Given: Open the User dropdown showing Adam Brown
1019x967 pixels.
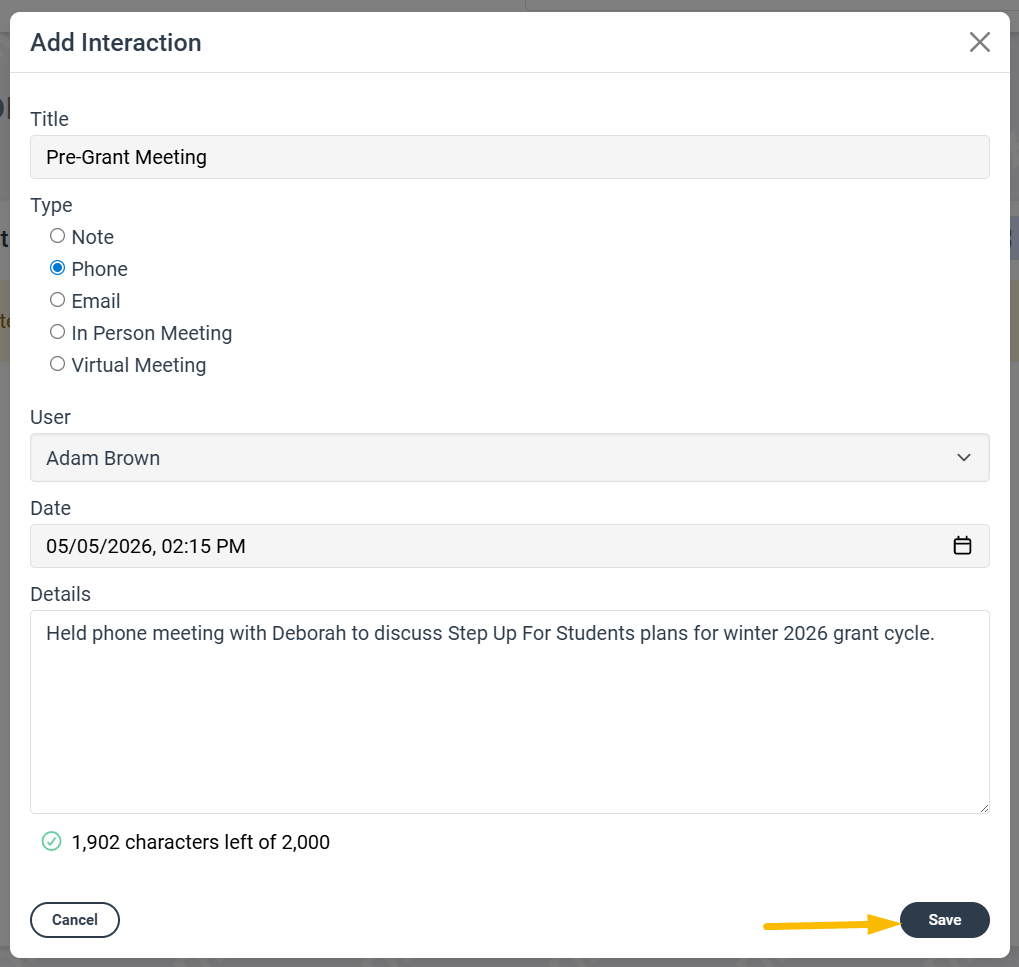Looking at the screenshot, I should tap(510, 458).
